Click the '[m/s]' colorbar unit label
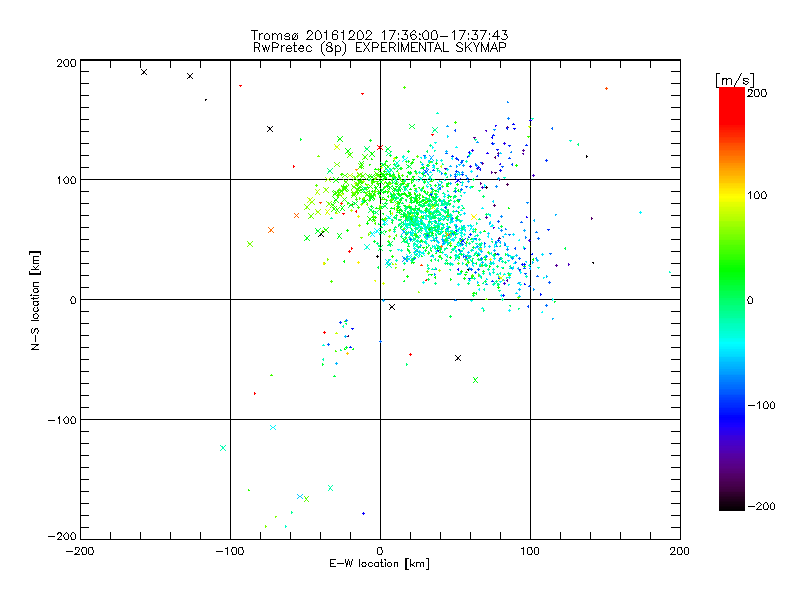800x600 pixels. pyautogui.click(x=734, y=80)
